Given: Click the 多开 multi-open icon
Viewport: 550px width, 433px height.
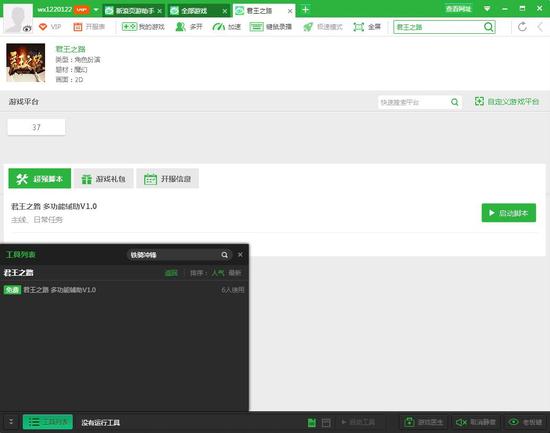Looking at the screenshot, I should (180, 27).
